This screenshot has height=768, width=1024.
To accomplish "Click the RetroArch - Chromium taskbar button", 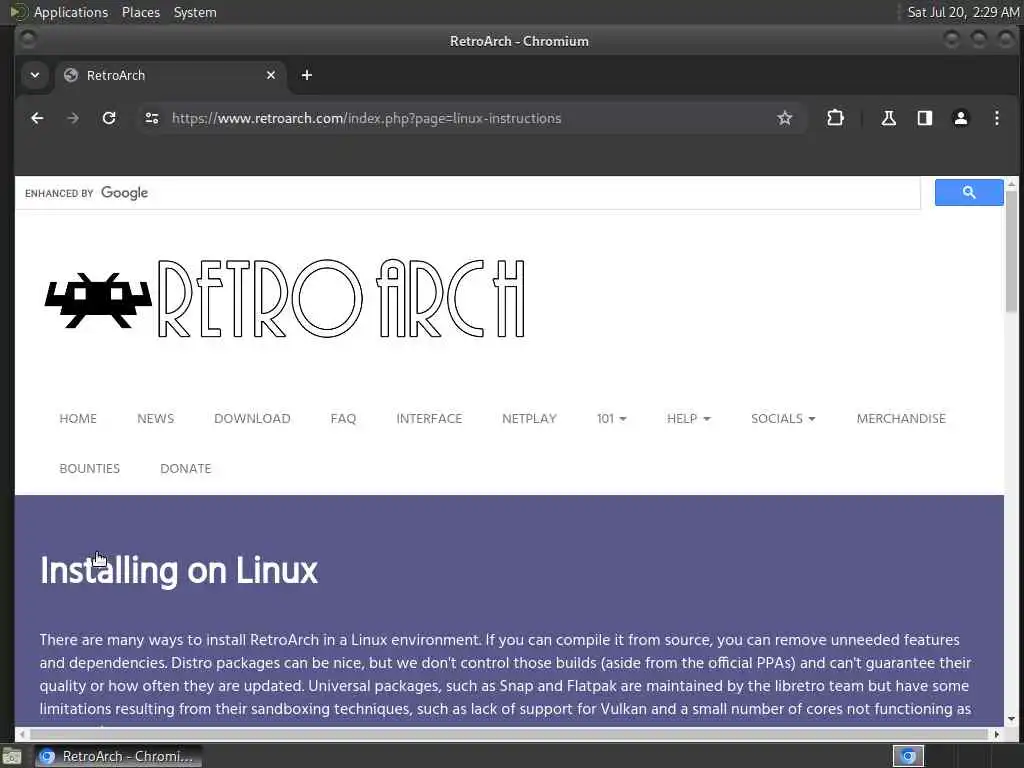I will pyautogui.click(x=118, y=756).
